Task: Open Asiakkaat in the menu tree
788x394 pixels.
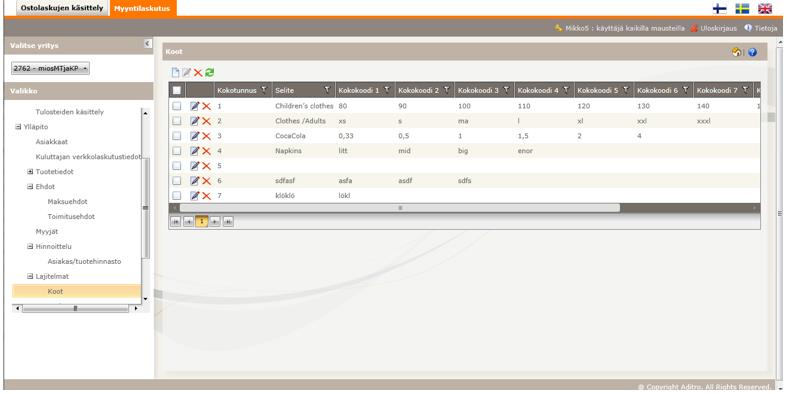Action: [x=52, y=142]
